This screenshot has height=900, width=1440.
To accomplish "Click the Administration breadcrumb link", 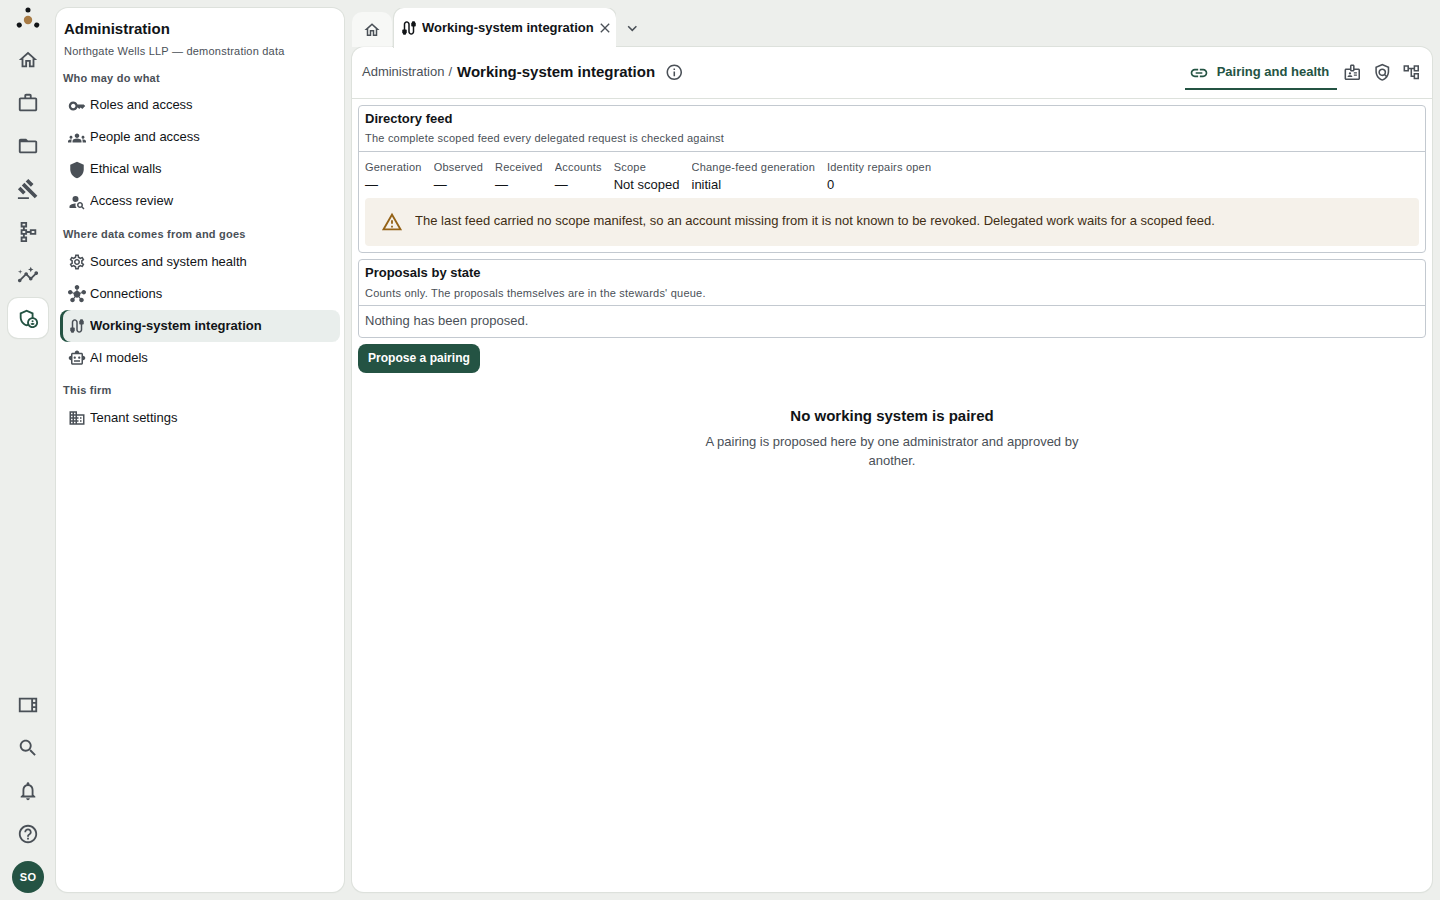I will (x=403, y=72).
